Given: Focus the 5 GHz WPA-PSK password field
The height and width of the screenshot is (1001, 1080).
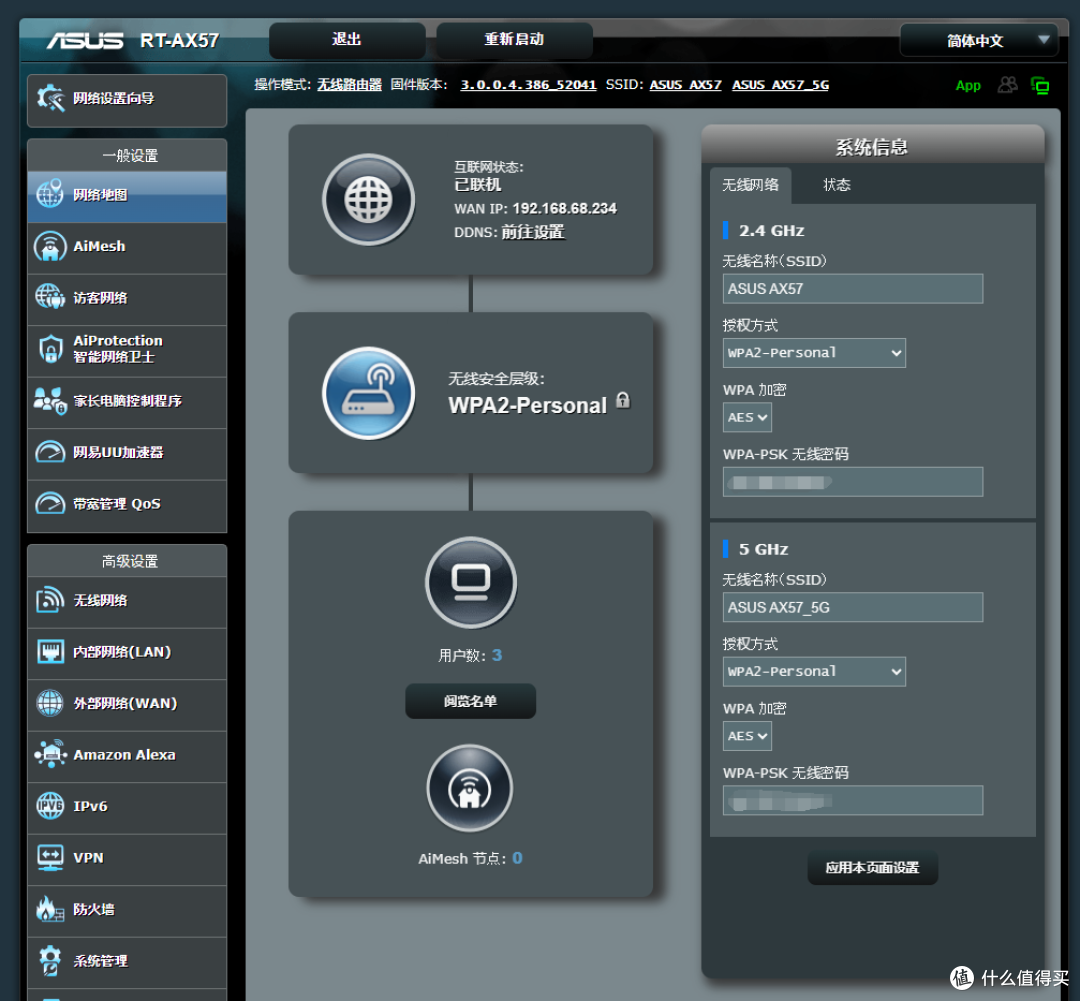Looking at the screenshot, I should [853, 801].
